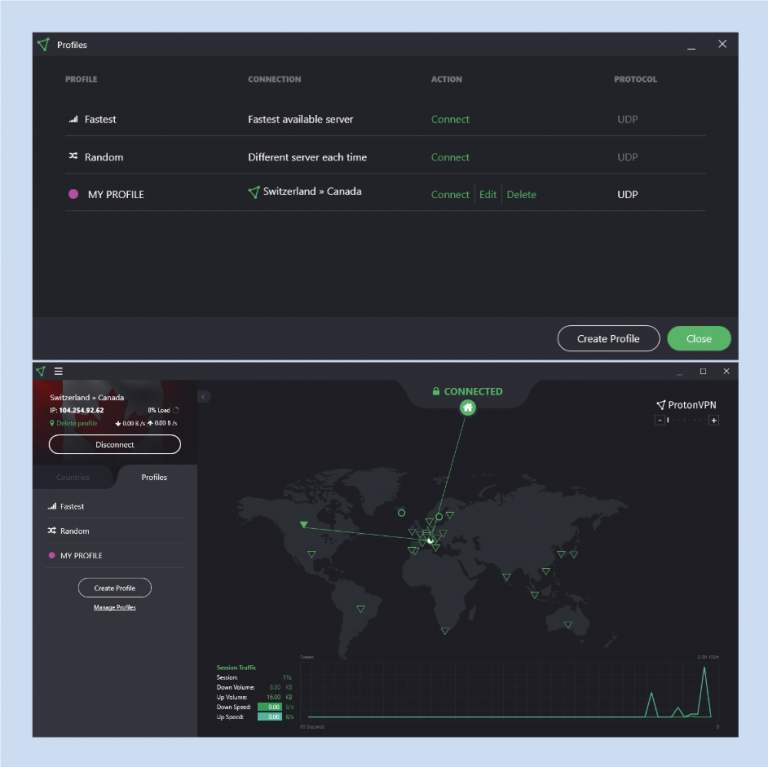
Task: Click the CONNECTION column header
Action: 274,79
